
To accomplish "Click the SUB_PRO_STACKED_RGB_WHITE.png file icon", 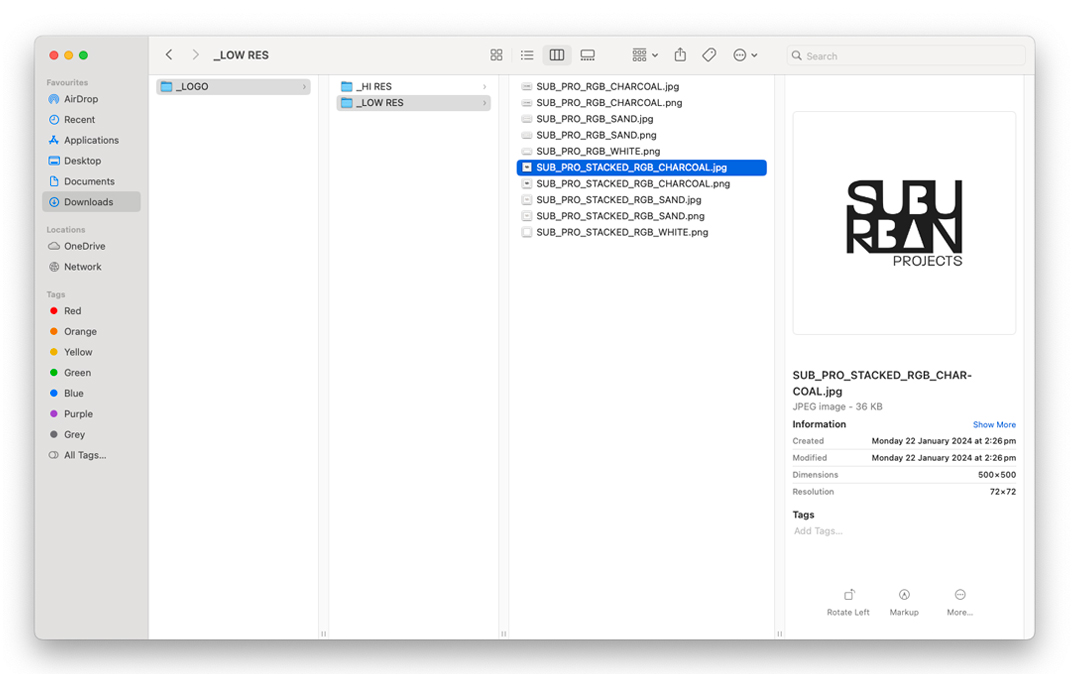I will (527, 233).
